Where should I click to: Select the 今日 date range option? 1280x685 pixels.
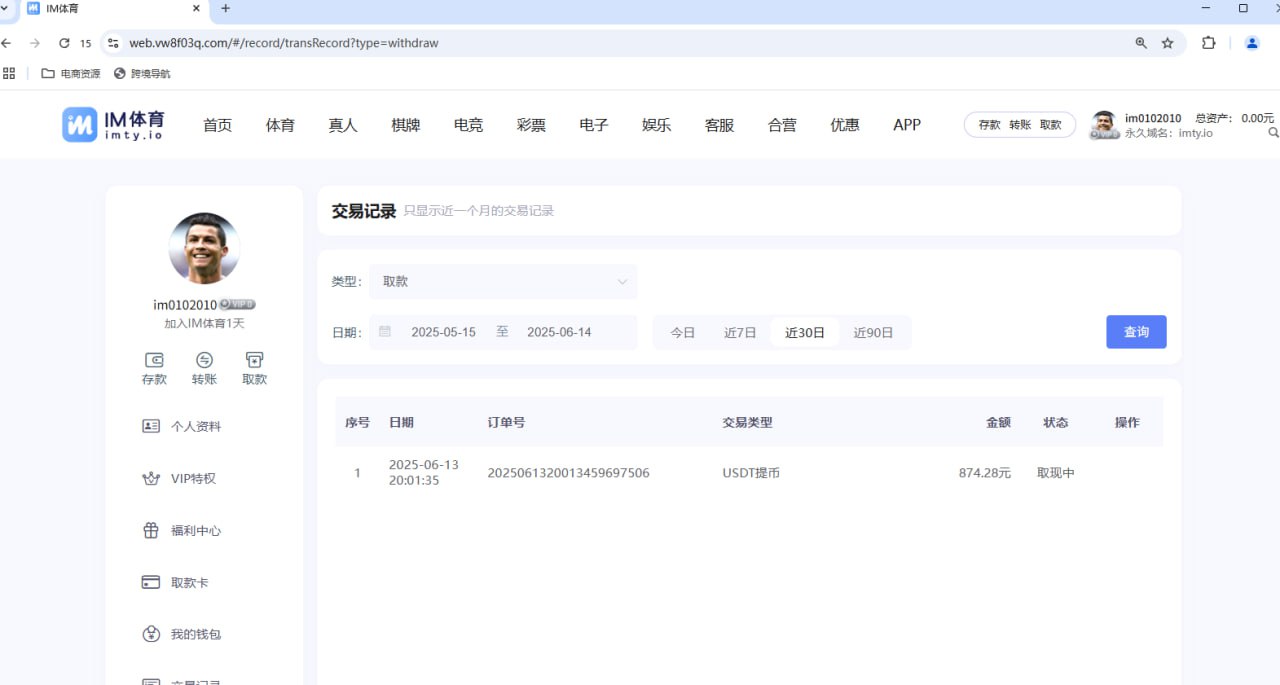682,333
